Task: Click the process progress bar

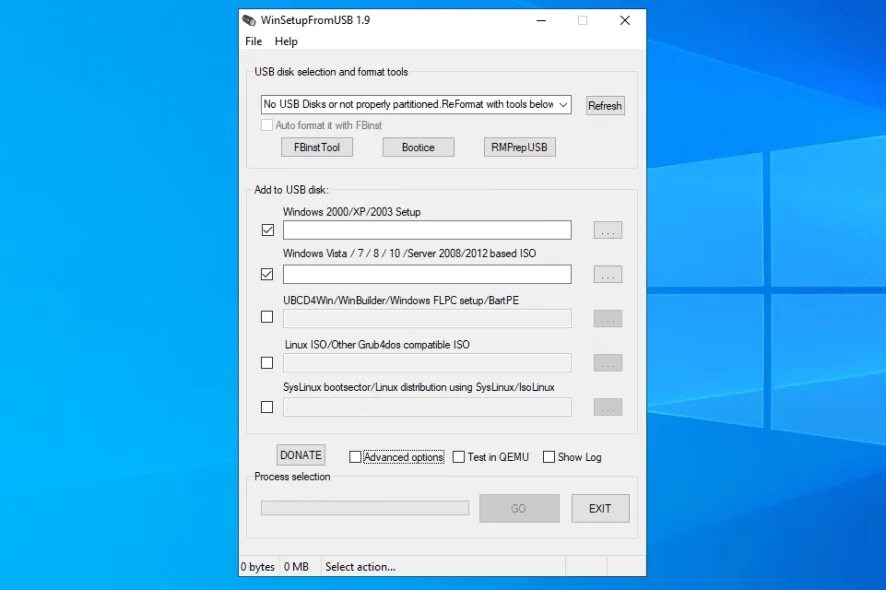Action: click(x=365, y=508)
